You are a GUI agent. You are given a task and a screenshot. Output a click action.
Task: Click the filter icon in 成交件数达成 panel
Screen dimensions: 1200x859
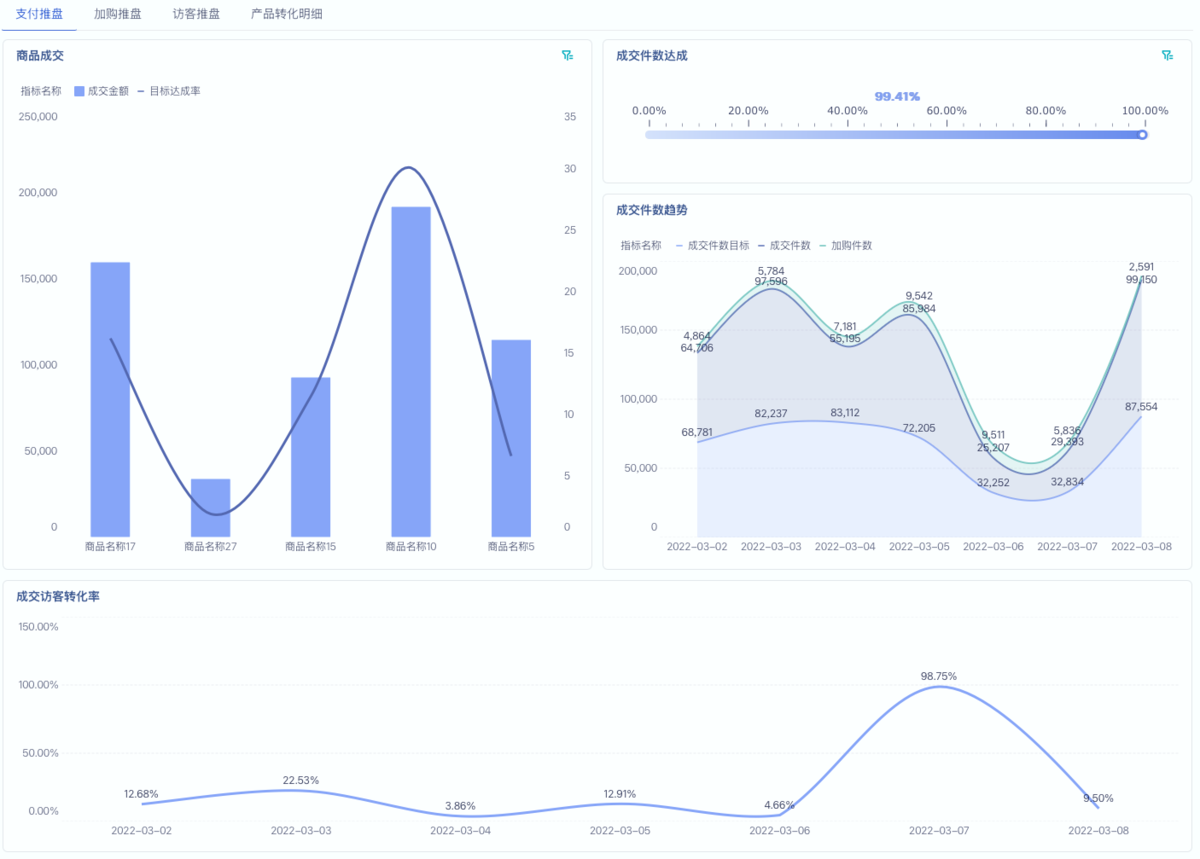1167,56
